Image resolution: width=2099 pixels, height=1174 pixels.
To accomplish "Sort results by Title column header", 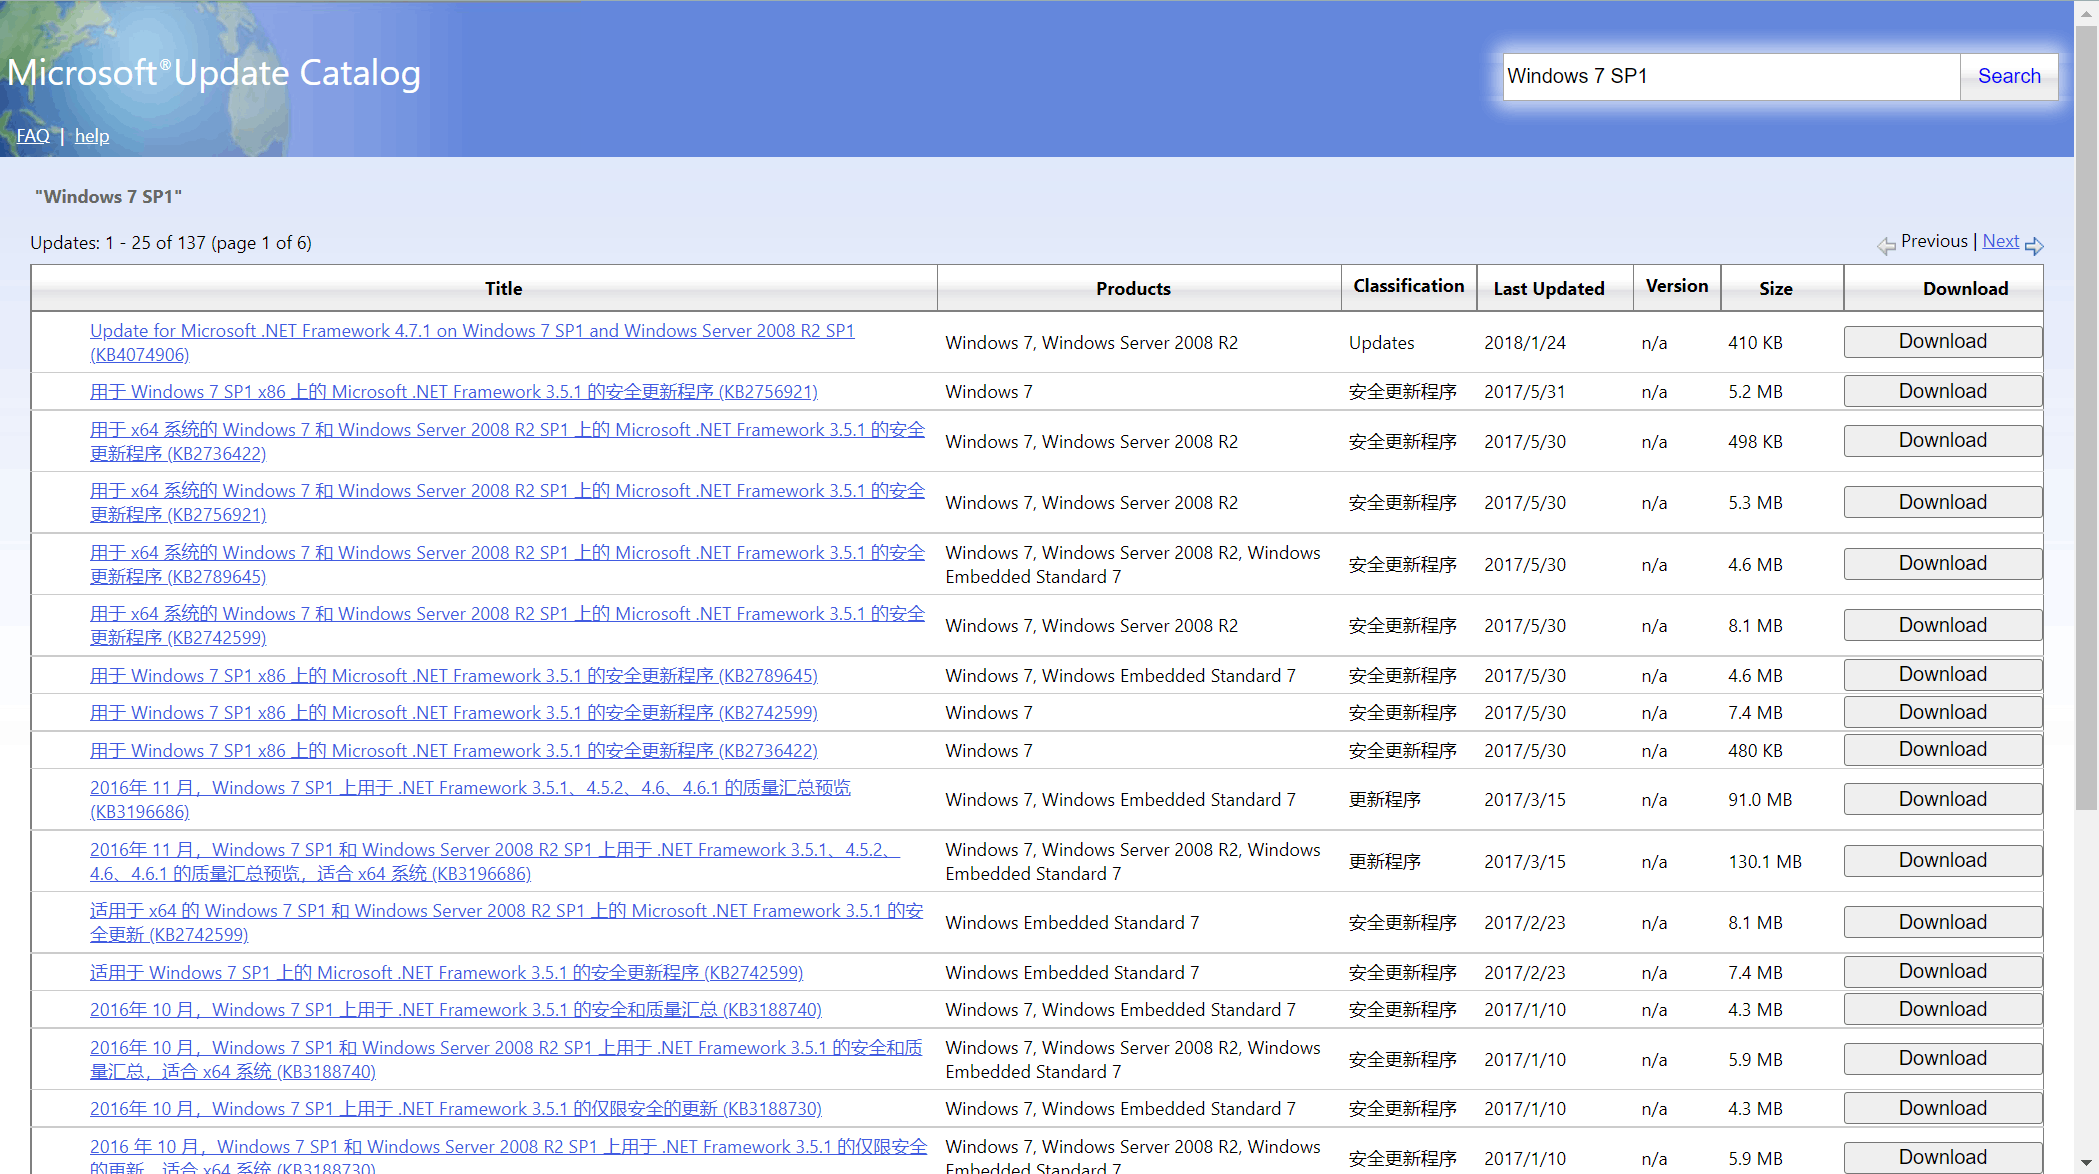I will click(503, 288).
